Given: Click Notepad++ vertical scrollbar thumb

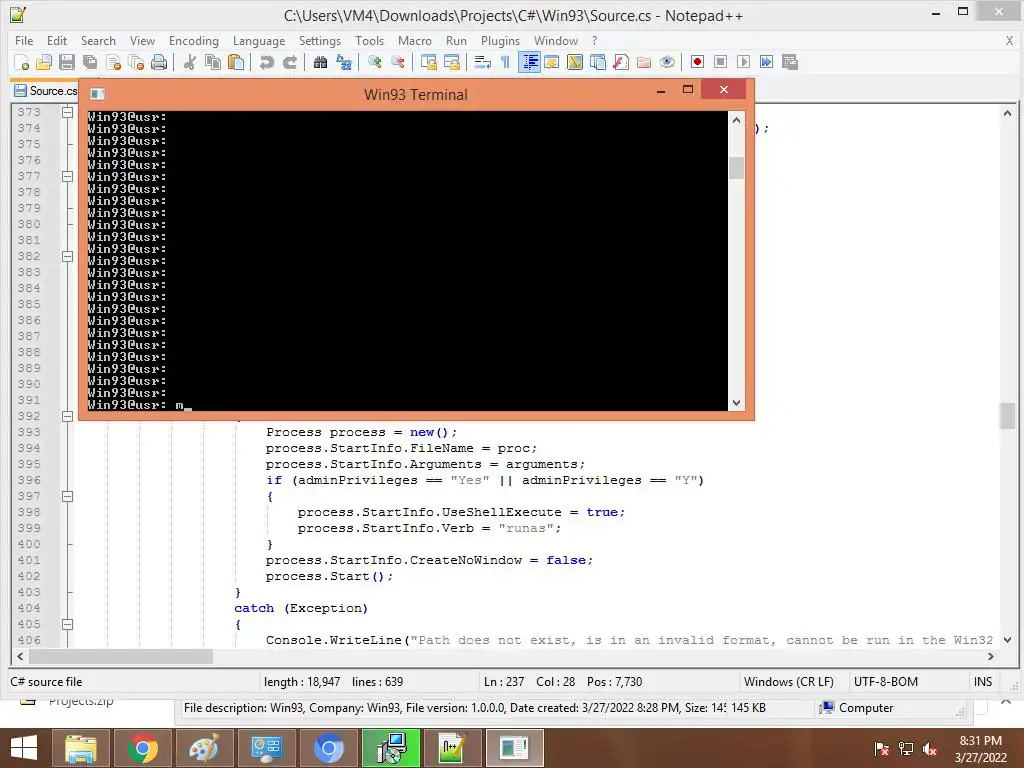Looking at the screenshot, I should coord(1007,416).
